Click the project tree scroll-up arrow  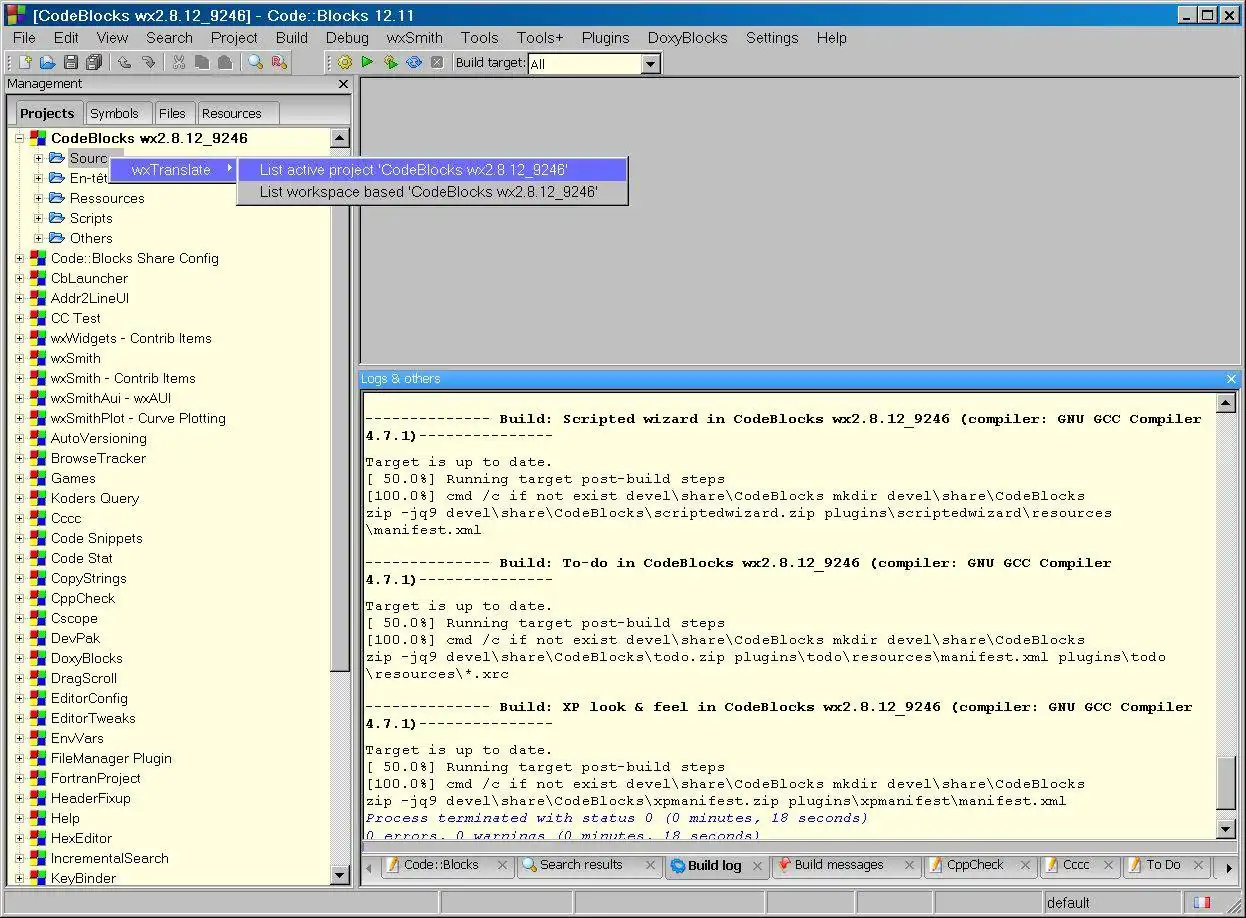339,139
